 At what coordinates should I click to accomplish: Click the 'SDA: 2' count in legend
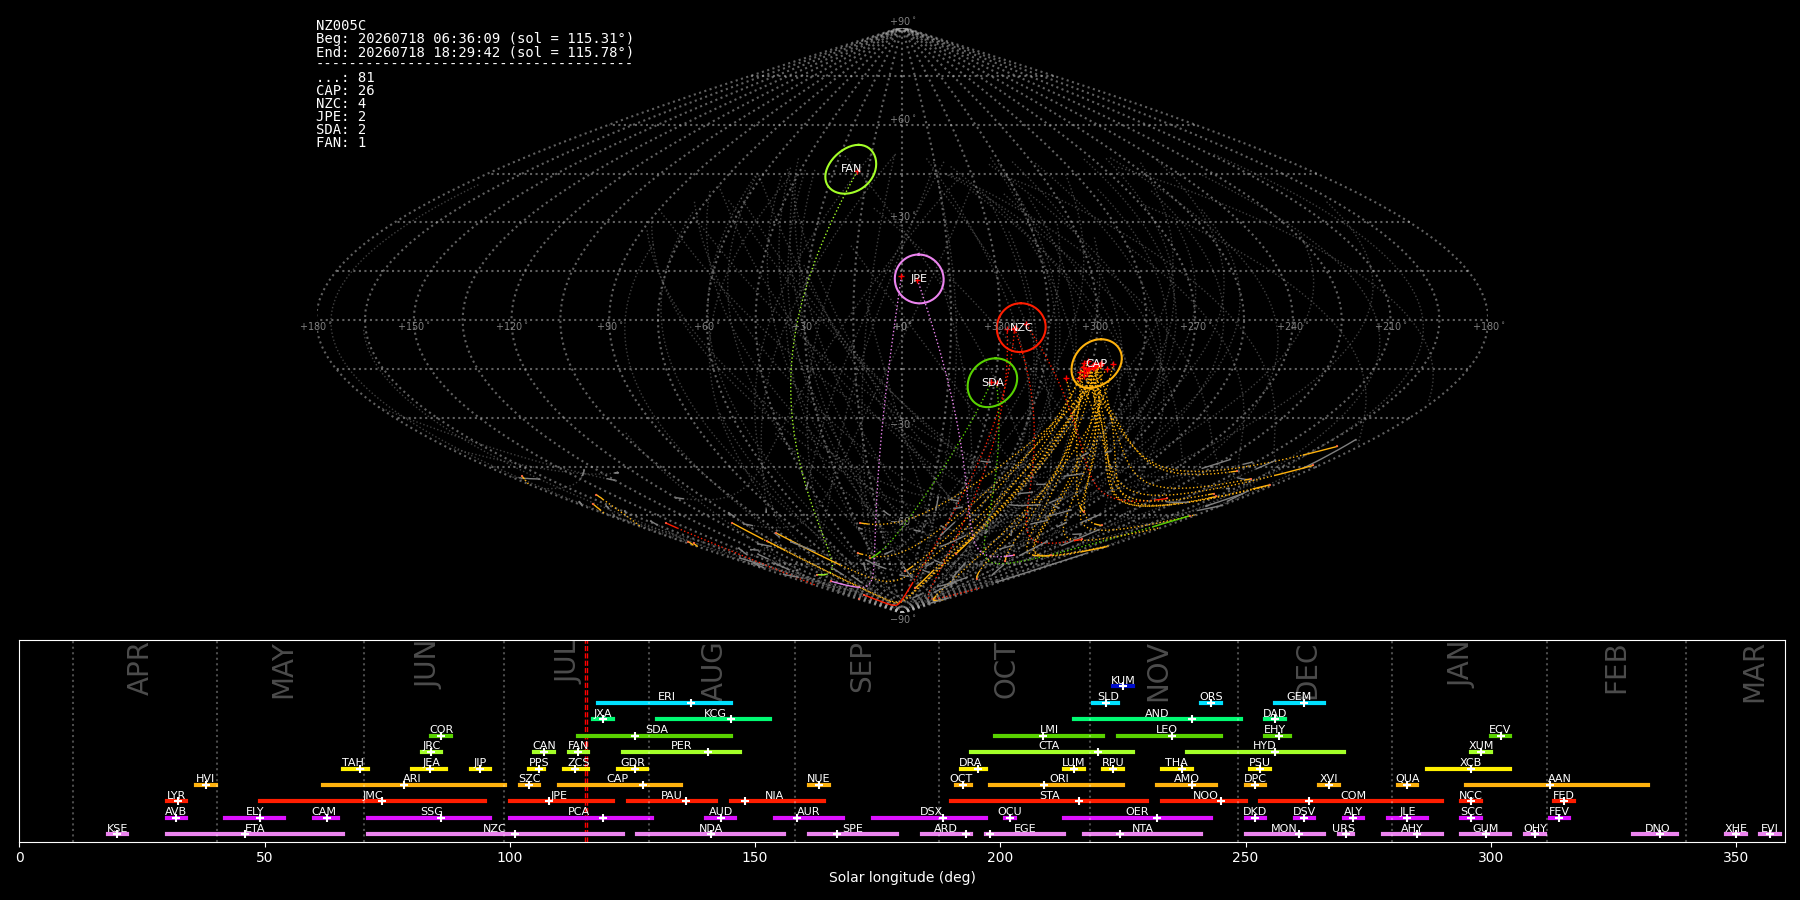coord(341,130)
